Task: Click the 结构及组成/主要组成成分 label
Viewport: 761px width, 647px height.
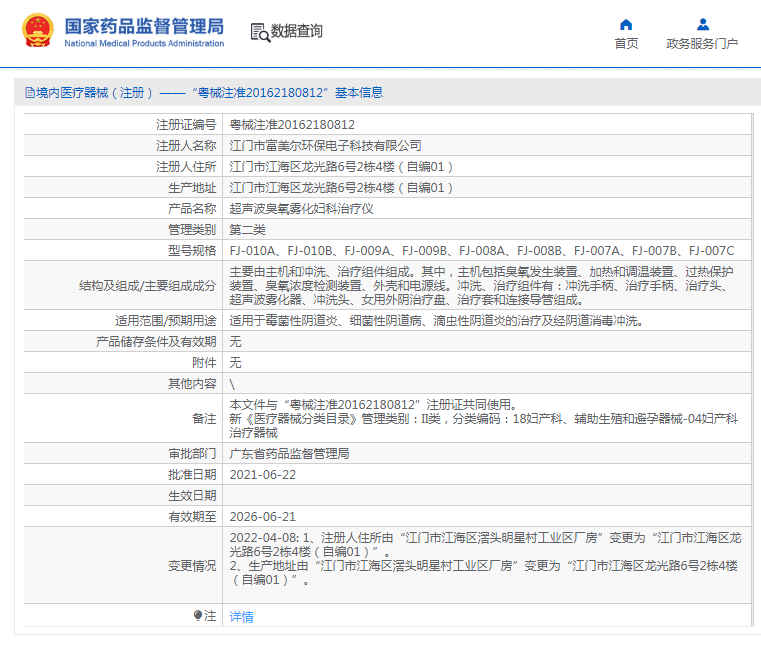Action: pyautogui.click(x=148, y=285)
